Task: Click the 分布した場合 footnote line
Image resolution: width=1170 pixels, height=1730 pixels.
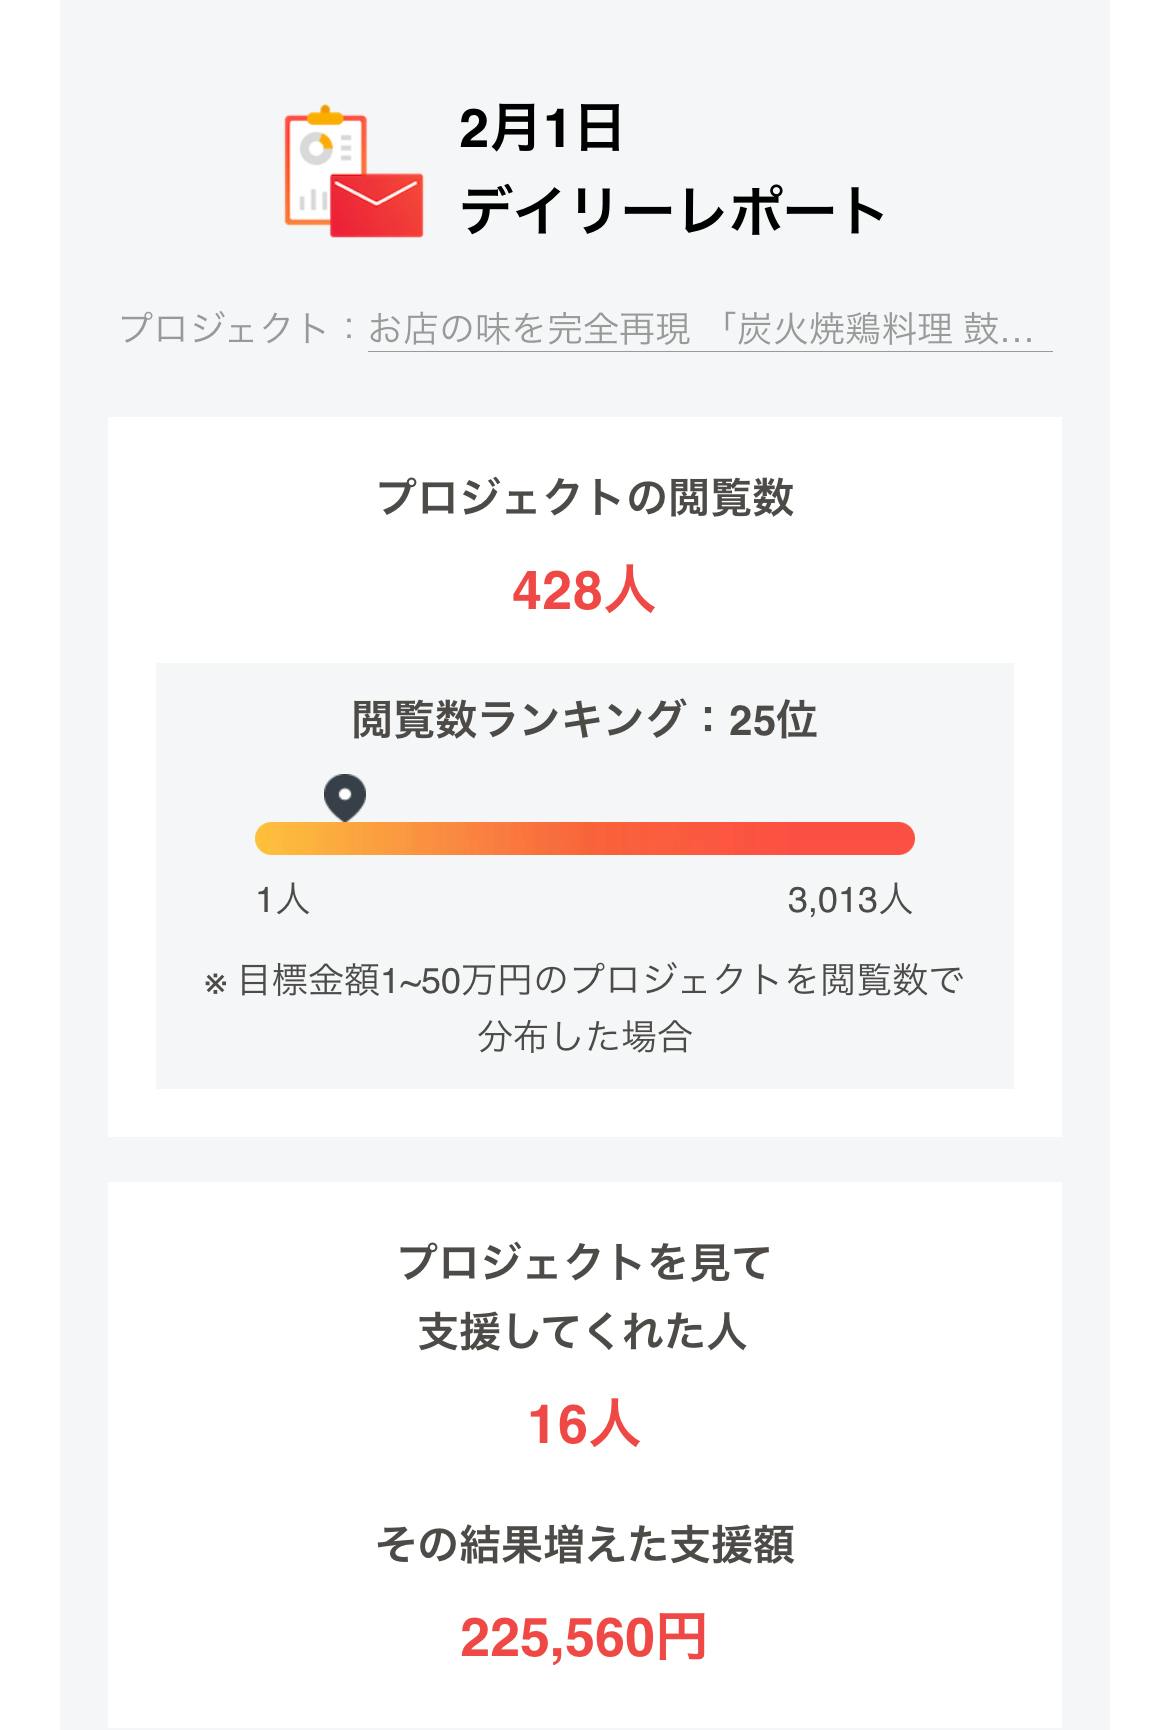Action: pyautogui.click(x=585, y=1037)
